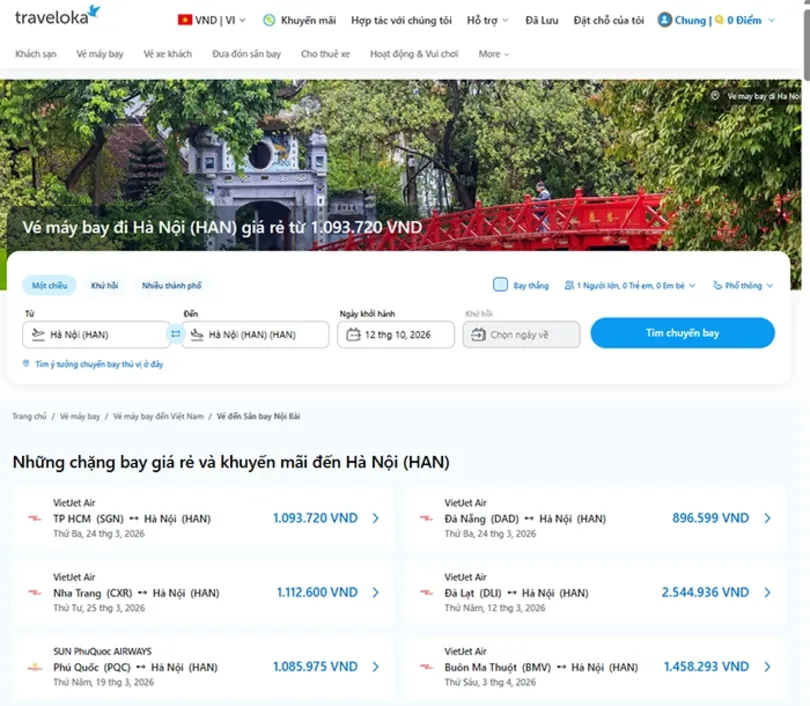Viewport: 810px width, 706px height.
Task: Click the departure date calendar icon
Action: coord(353,335)
